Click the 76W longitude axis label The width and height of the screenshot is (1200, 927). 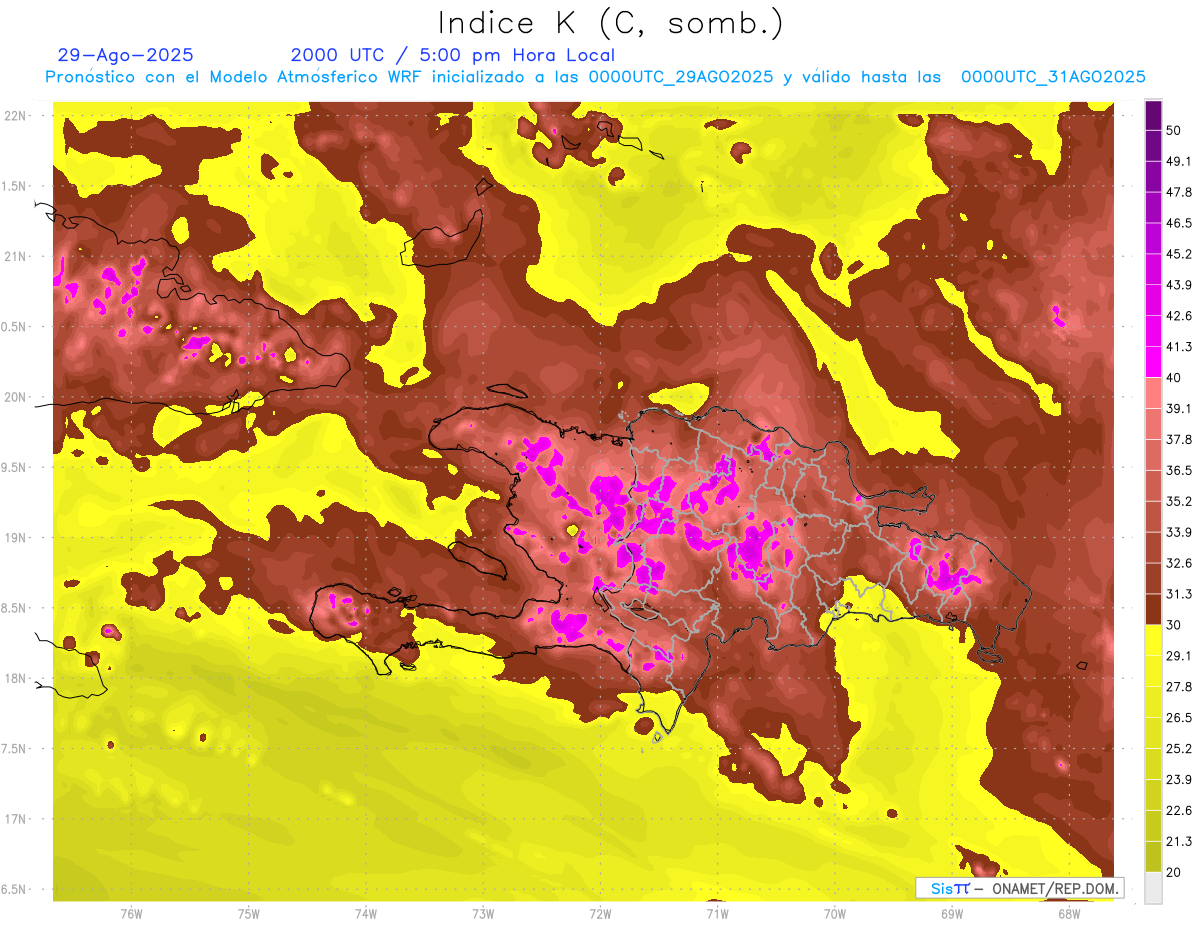(x=131, y=913)
